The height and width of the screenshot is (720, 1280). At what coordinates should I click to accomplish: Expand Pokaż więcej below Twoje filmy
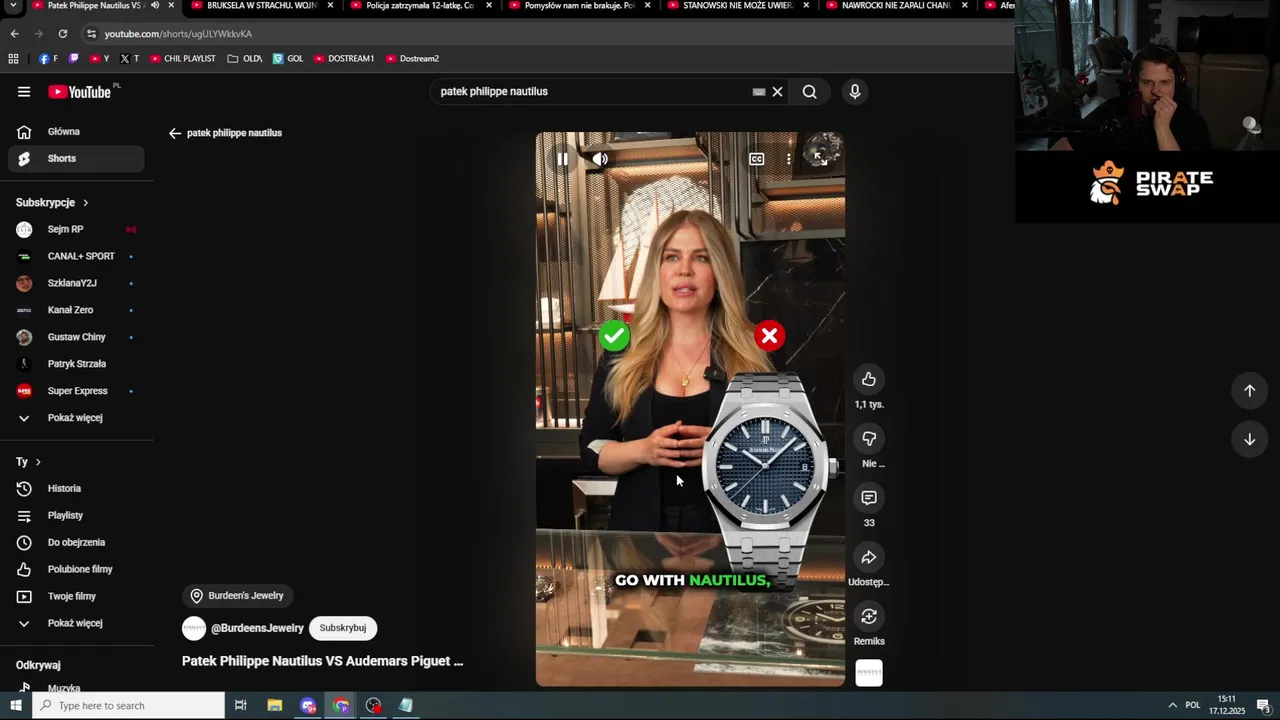tap(76, 624)
